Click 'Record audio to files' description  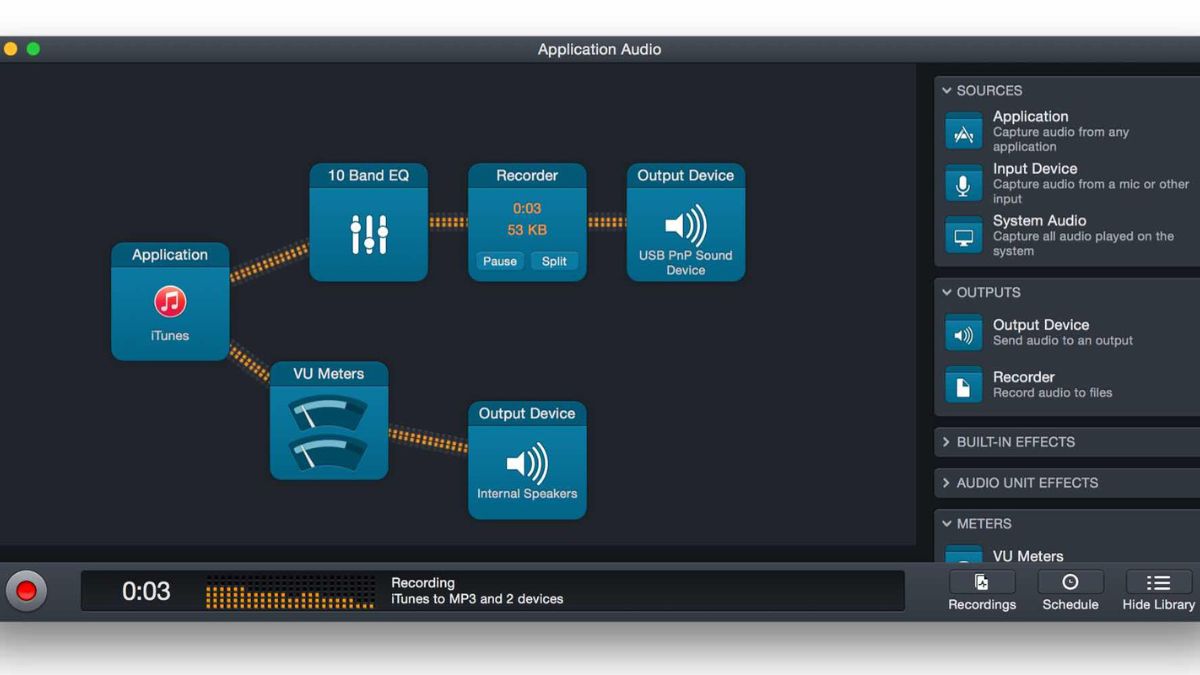tap(1052, 393)
